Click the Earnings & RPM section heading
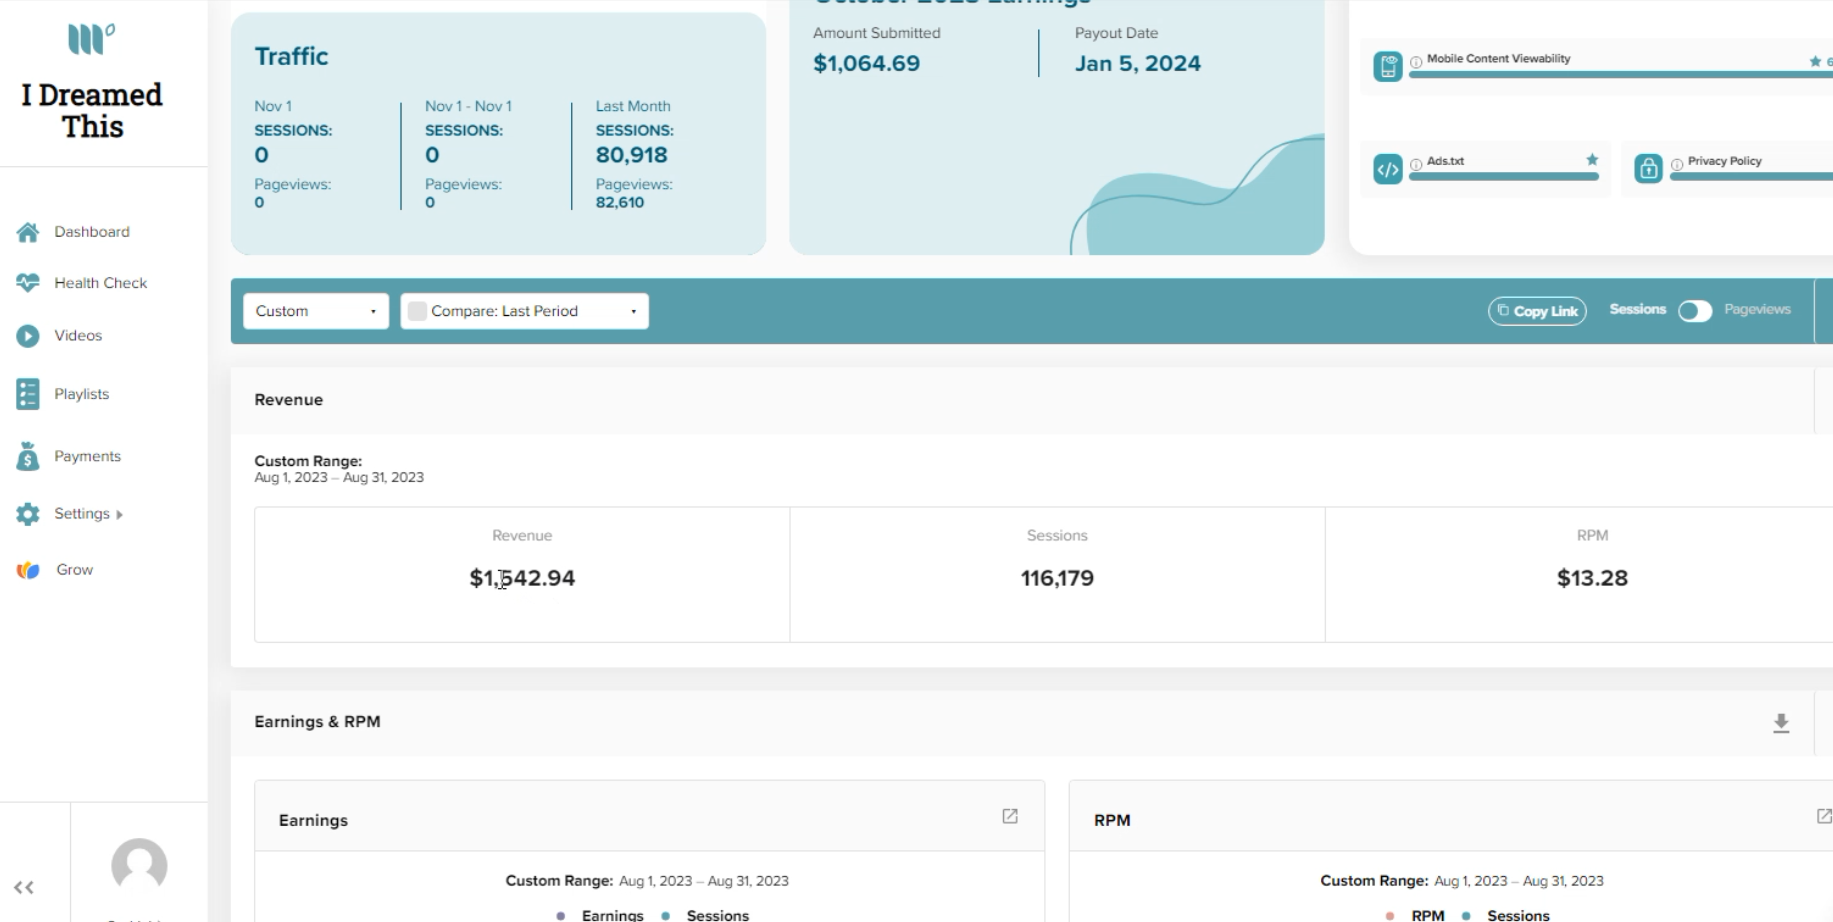This screenshot has height=922, width=1833. tap(317, 722)
